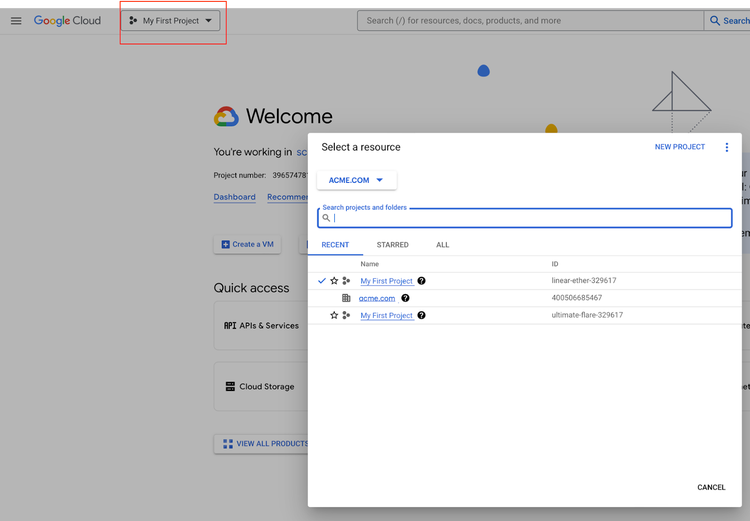
Task: Click the Quick access heading
Action: 251,288
